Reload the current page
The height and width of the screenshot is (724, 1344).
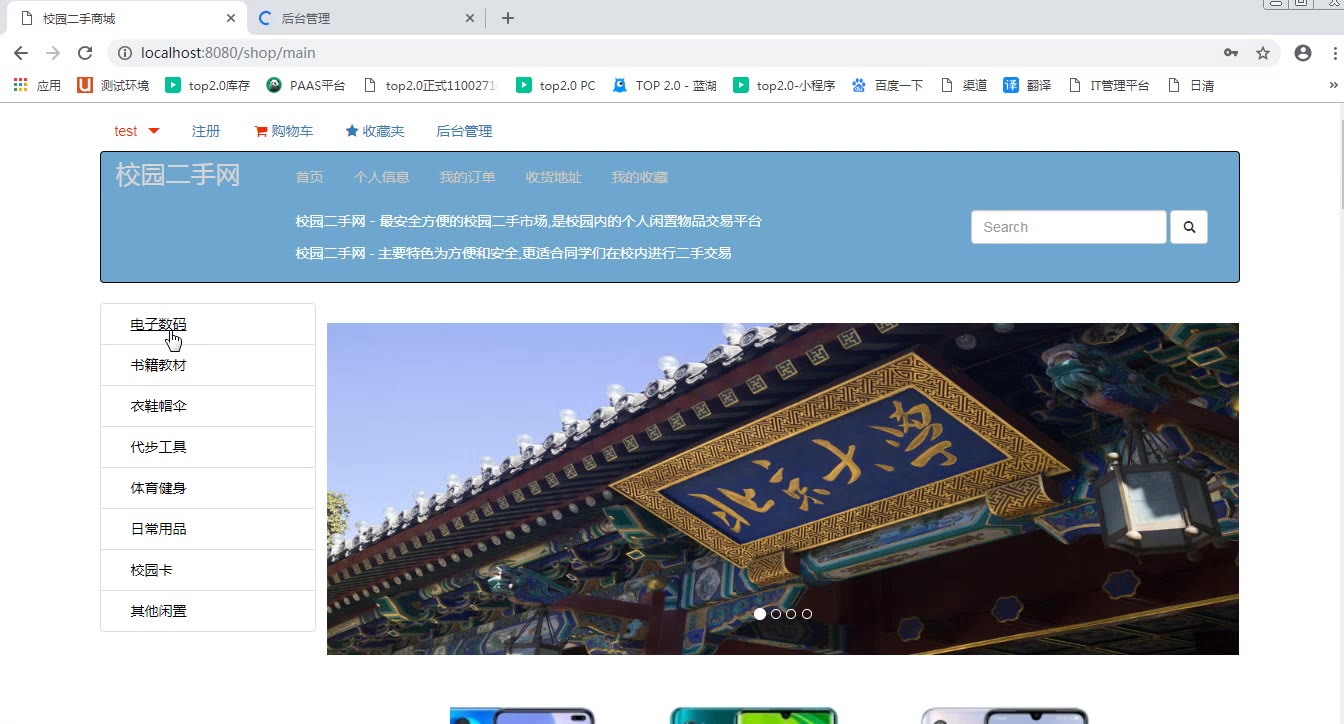point(85,53)
